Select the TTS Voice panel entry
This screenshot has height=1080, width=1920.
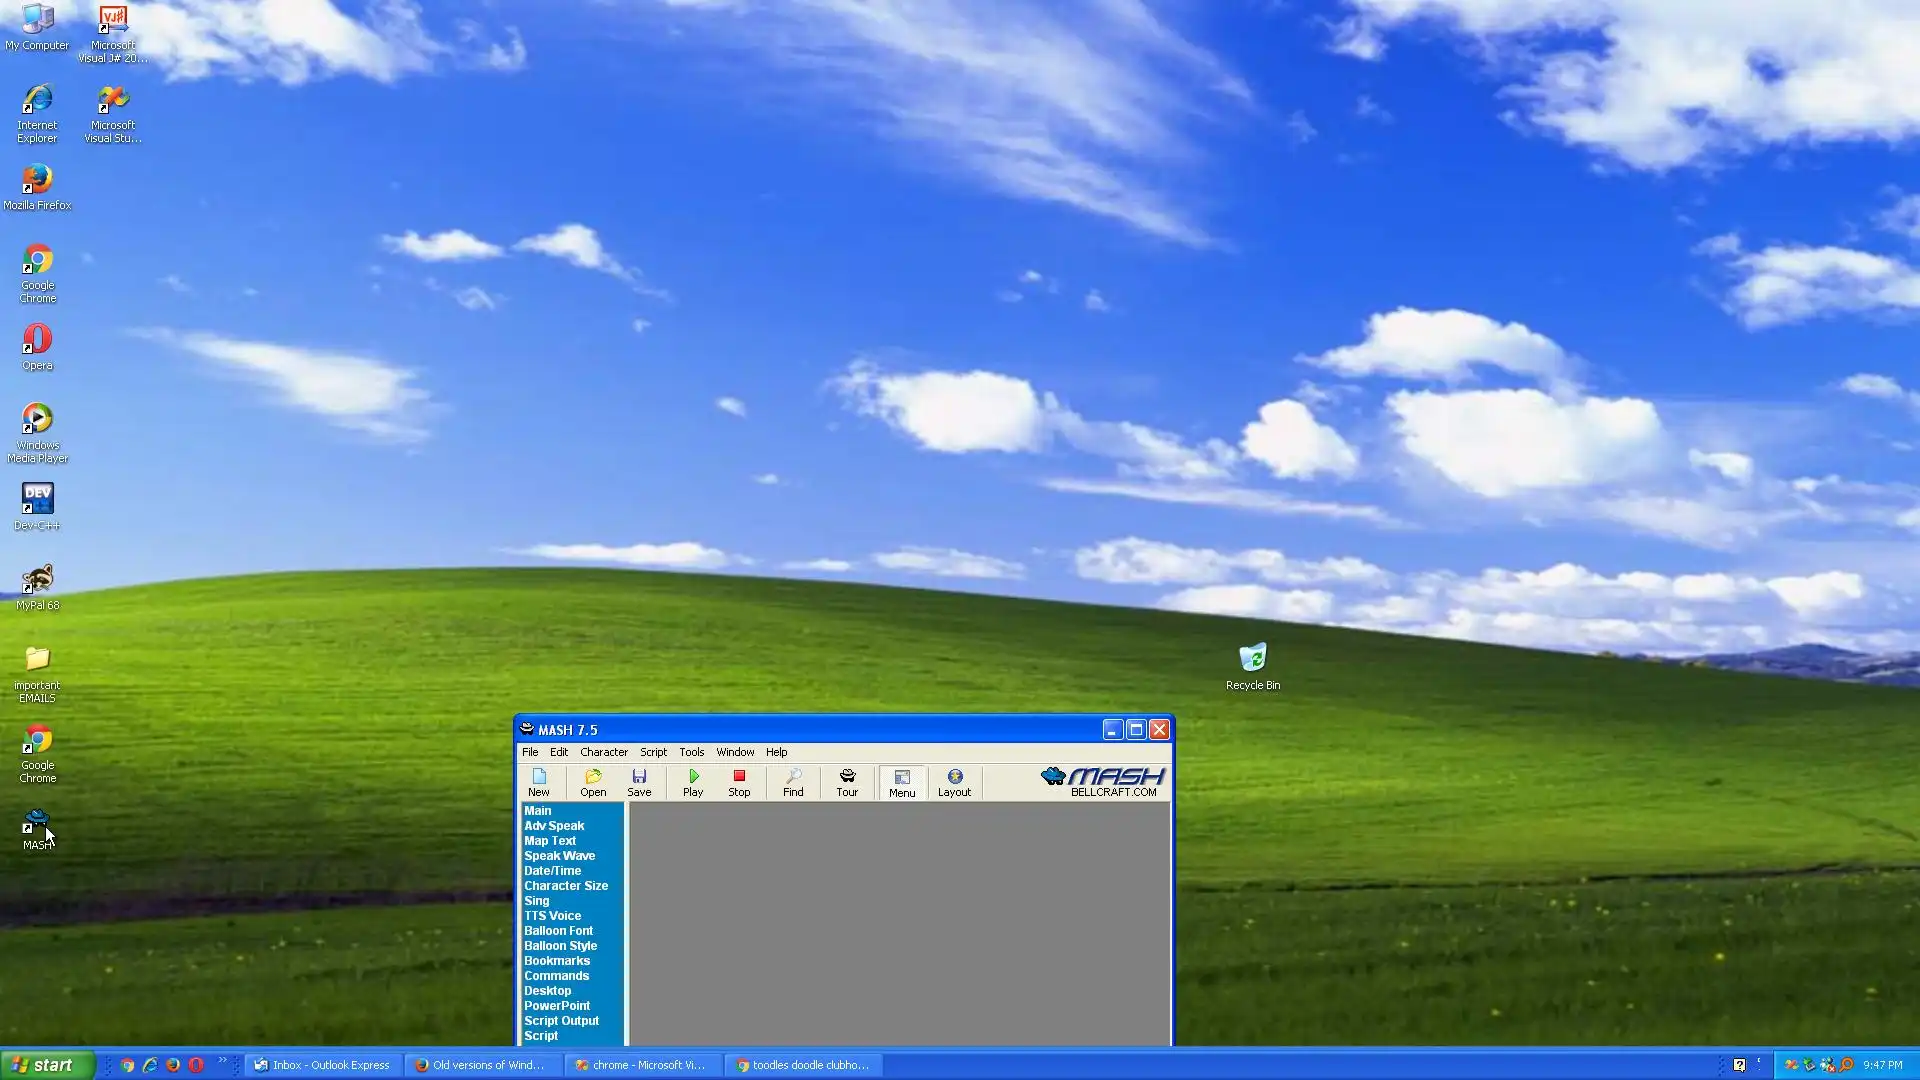[552, 916]
